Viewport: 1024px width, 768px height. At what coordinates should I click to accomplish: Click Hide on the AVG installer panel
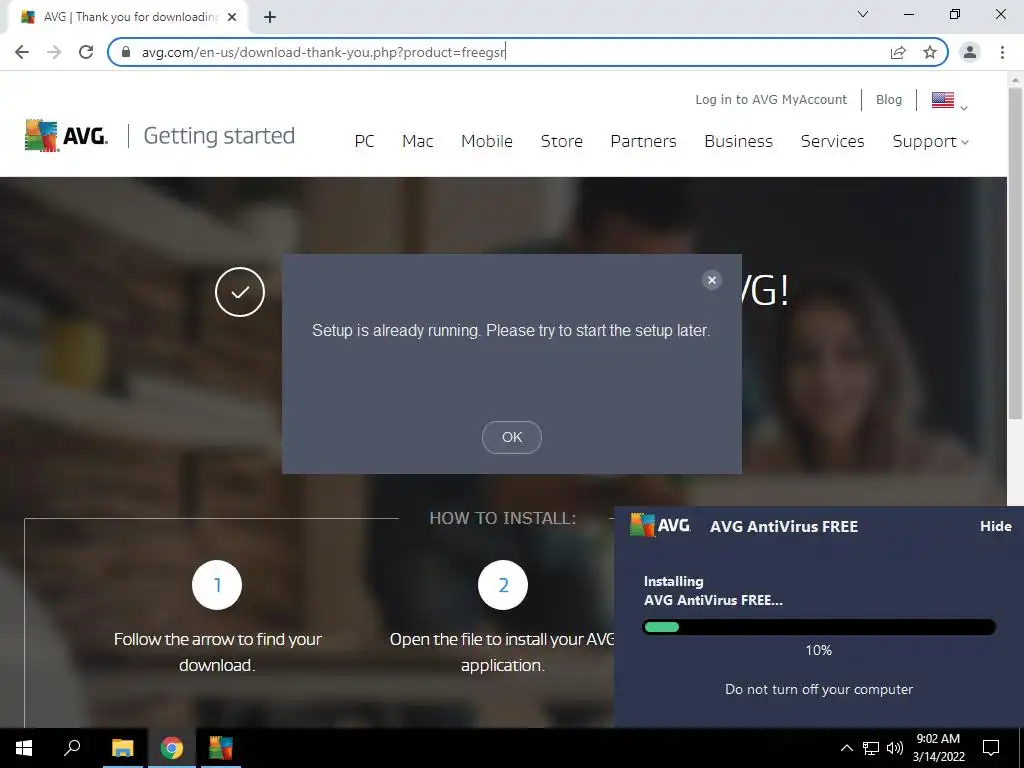pyautogui.click(x=996, y=526)
